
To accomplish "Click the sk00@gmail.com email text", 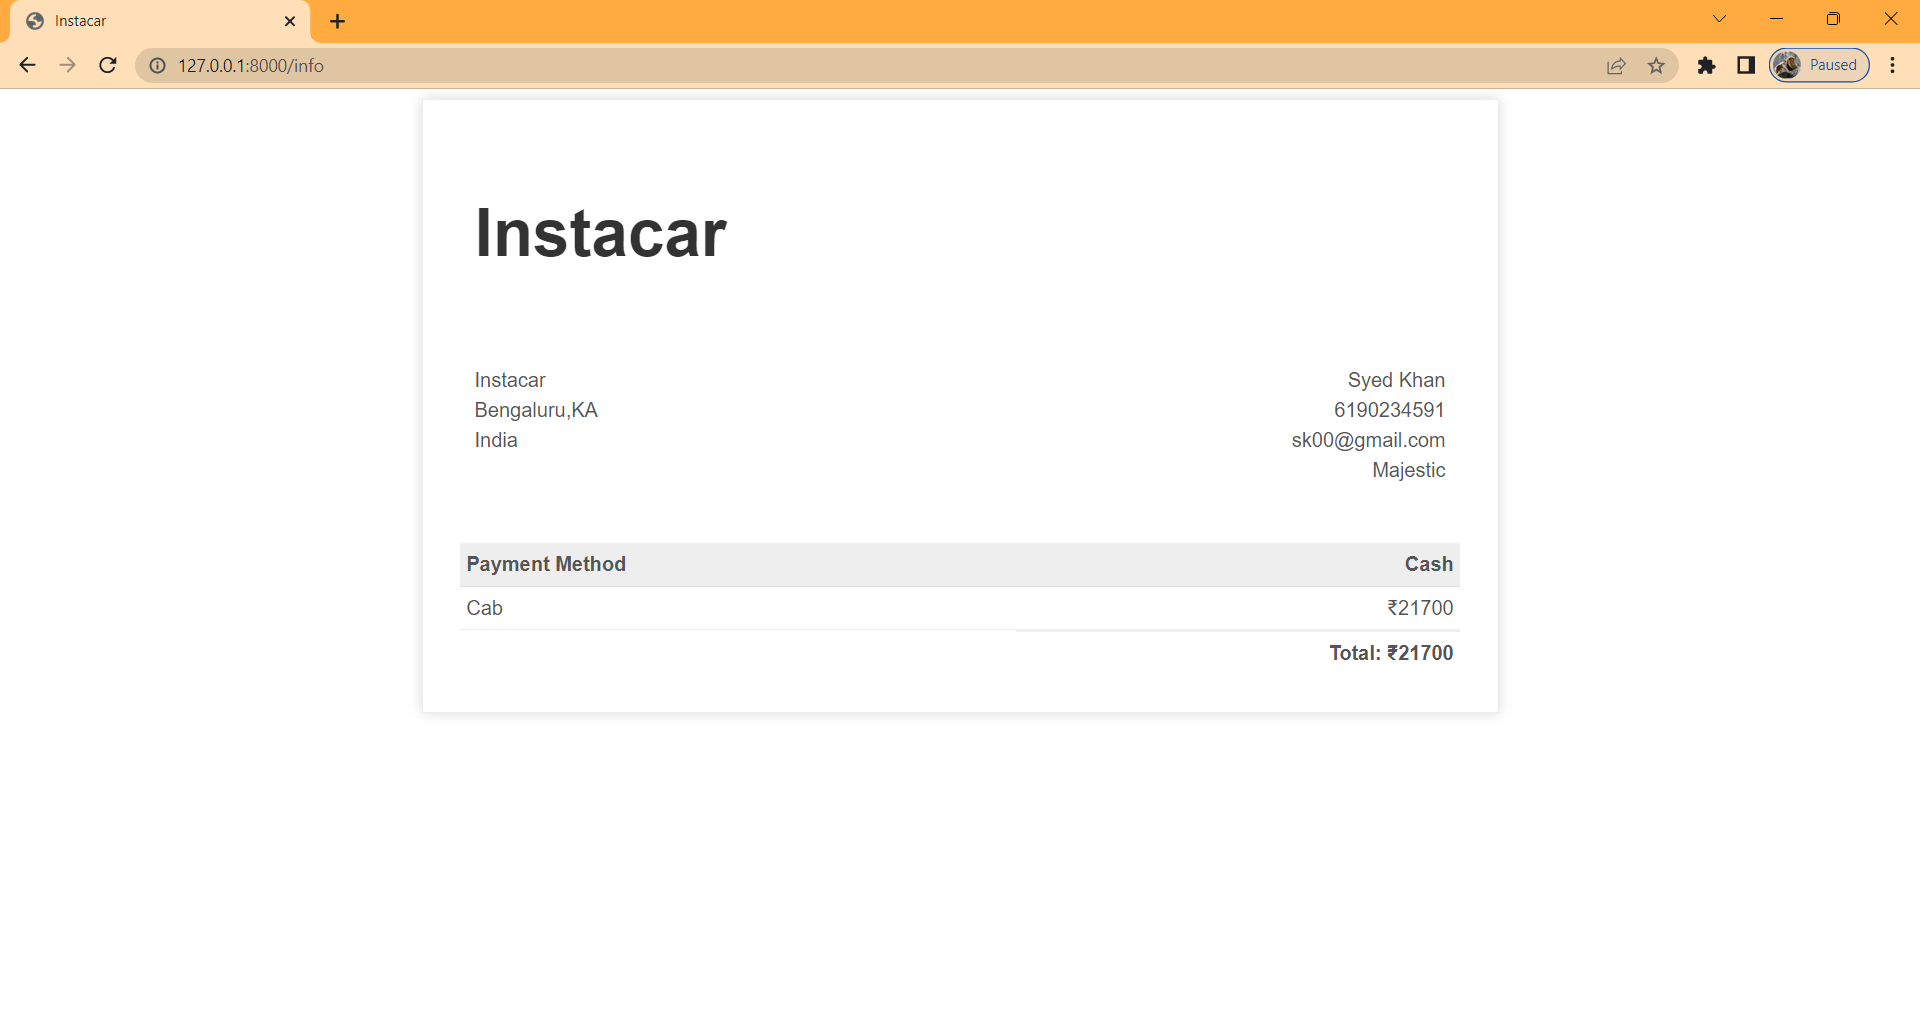I will [x=1368, y=440].
